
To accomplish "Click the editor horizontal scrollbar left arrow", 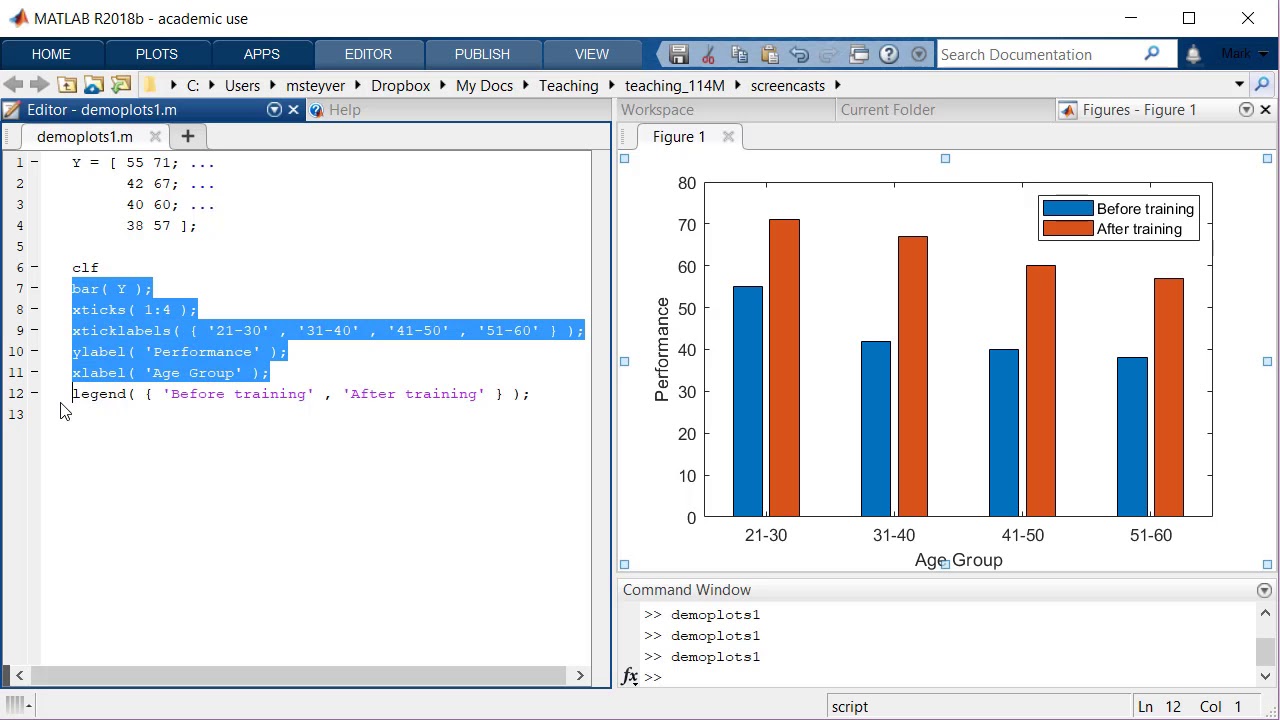I will tap(19, 676).
